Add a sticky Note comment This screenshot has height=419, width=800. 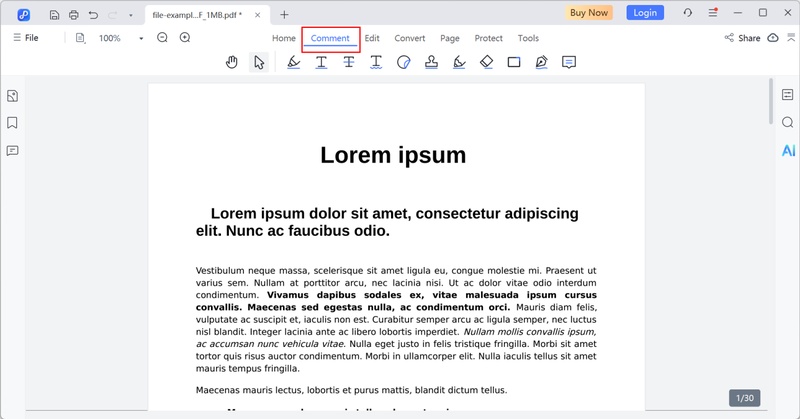569,62
